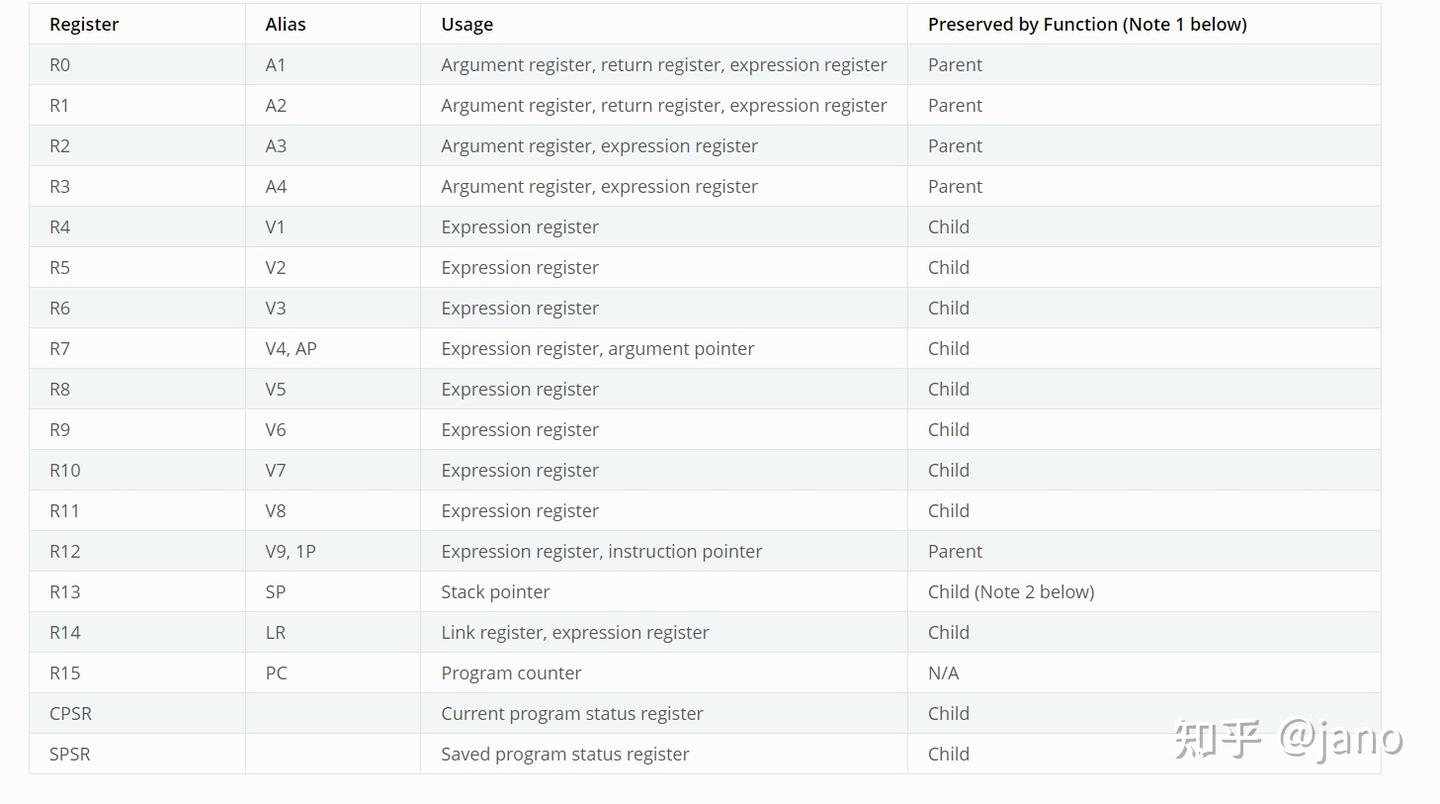Image resolution: width=1440 pixels, height=804 pixels.
Task: Click the Link register, expression register cell
Action: click(575, 633)
